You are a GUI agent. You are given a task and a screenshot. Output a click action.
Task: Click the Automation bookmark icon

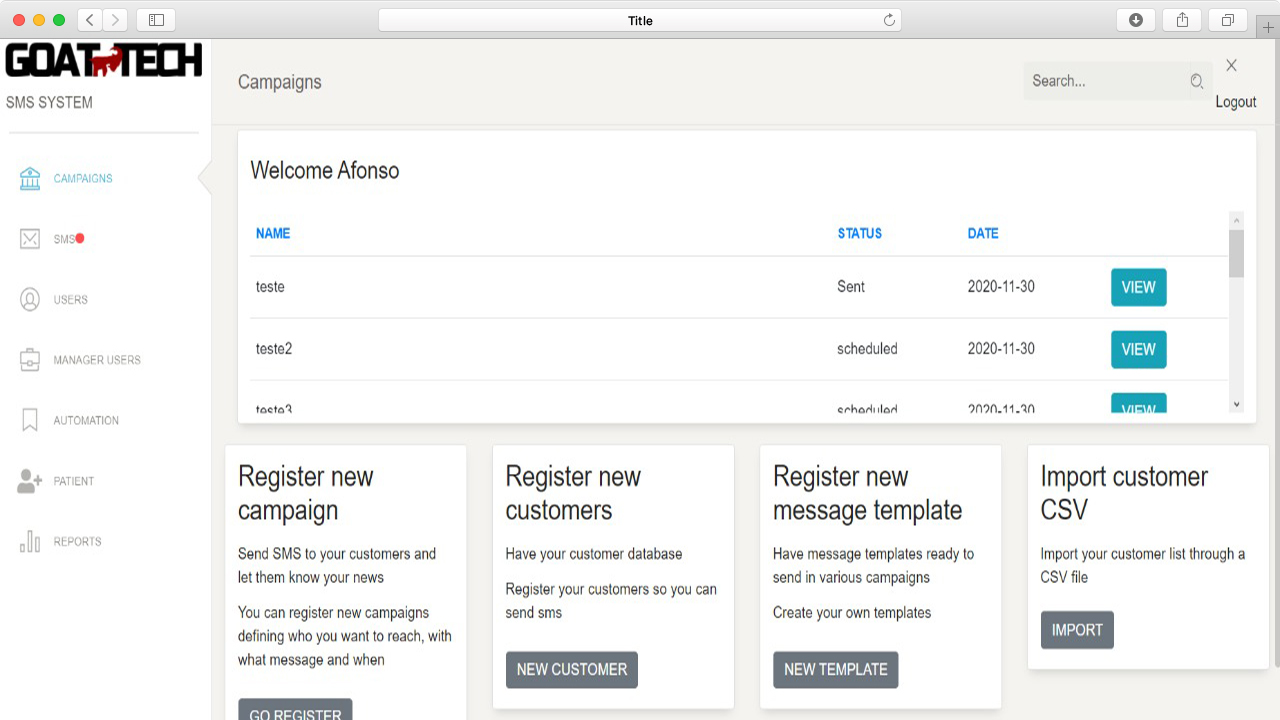click(x=30, y=421)
